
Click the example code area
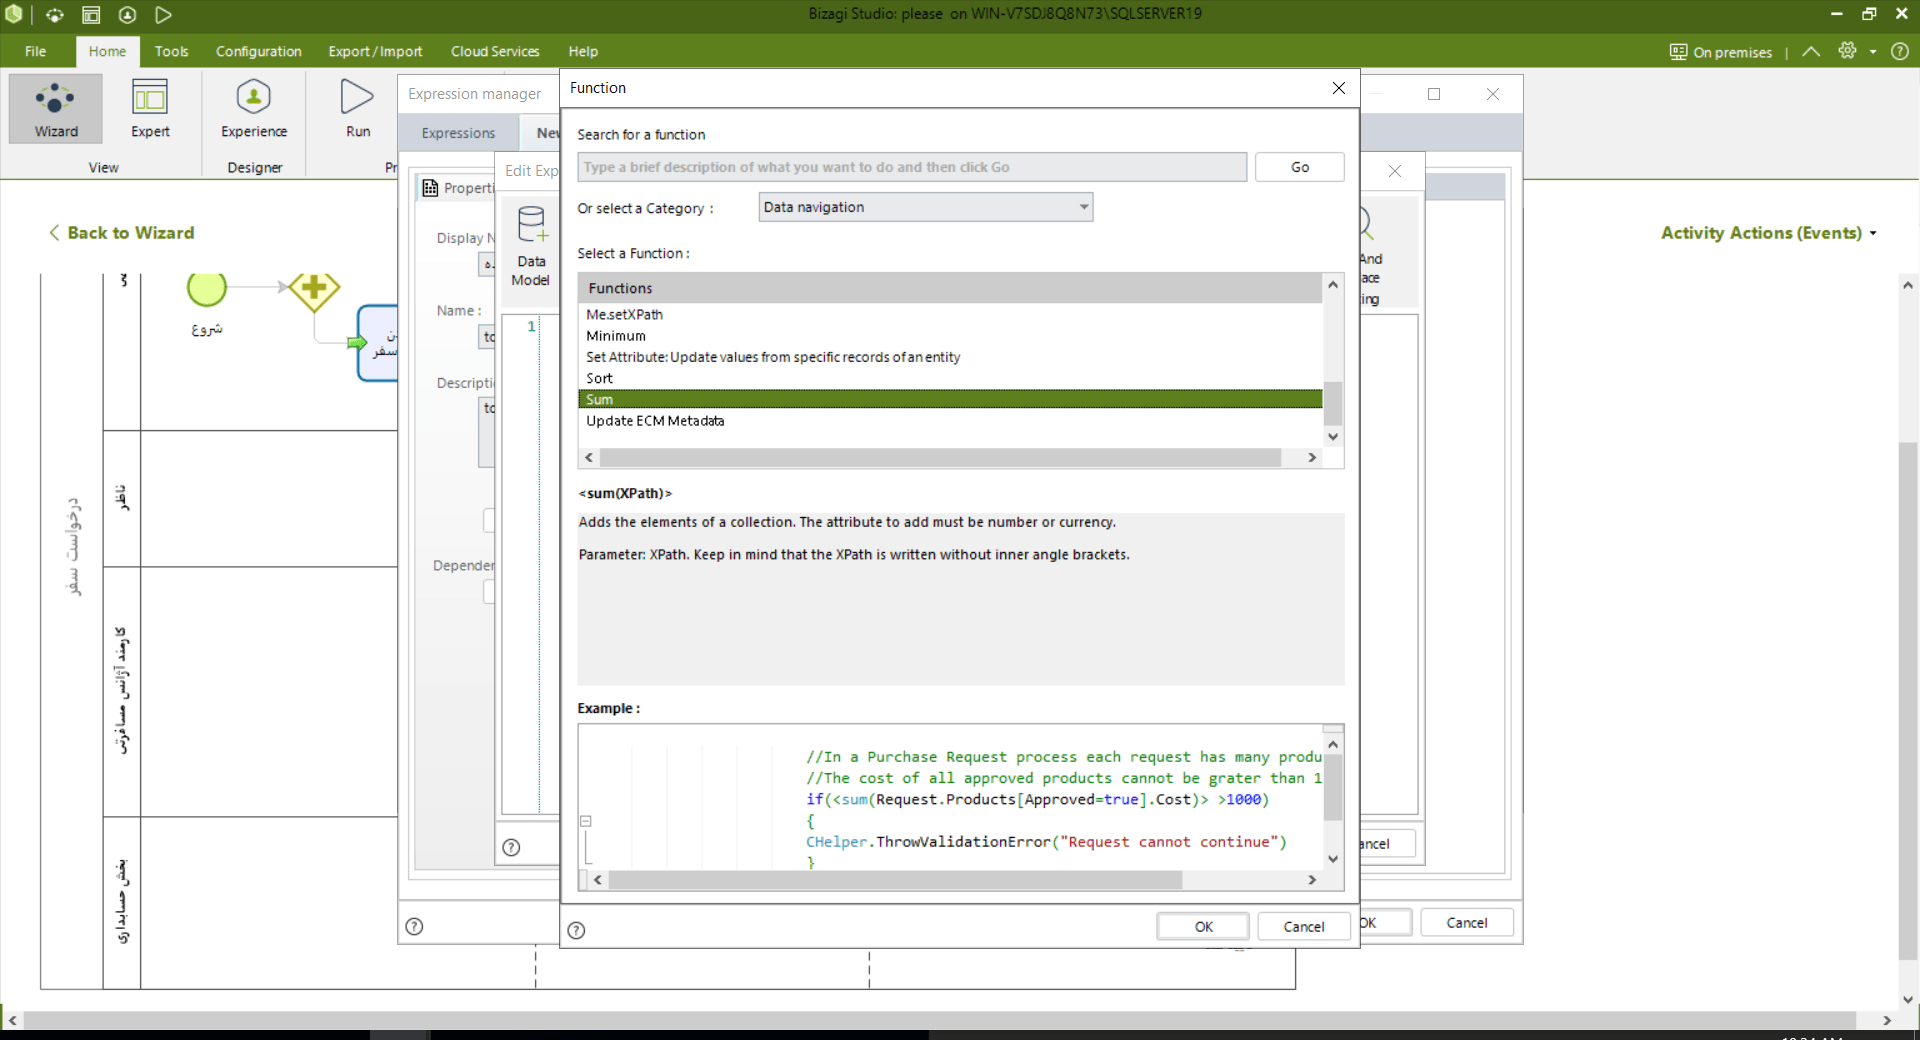coord(950,797)
